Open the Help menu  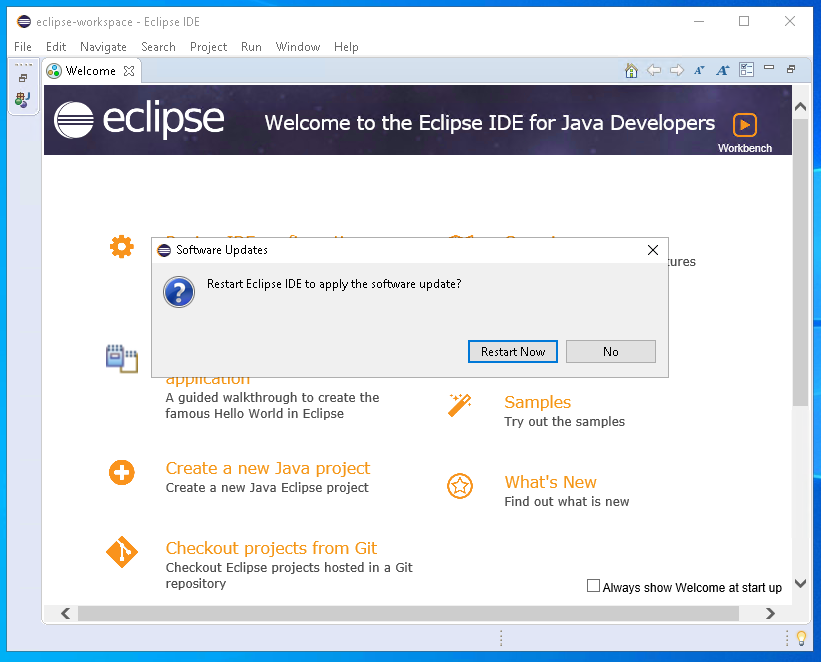coord(346,47)
